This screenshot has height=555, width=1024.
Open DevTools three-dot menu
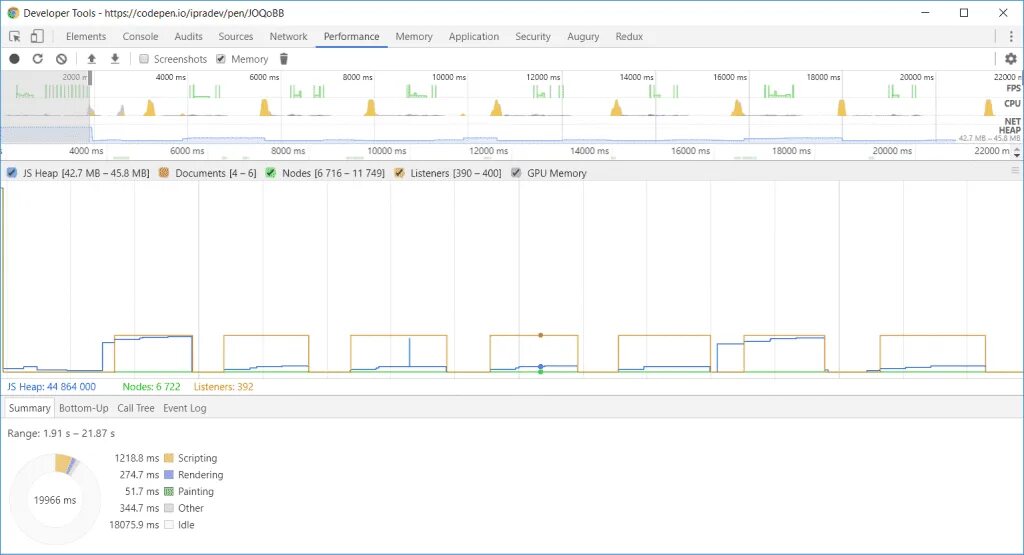pos(1011,37)
